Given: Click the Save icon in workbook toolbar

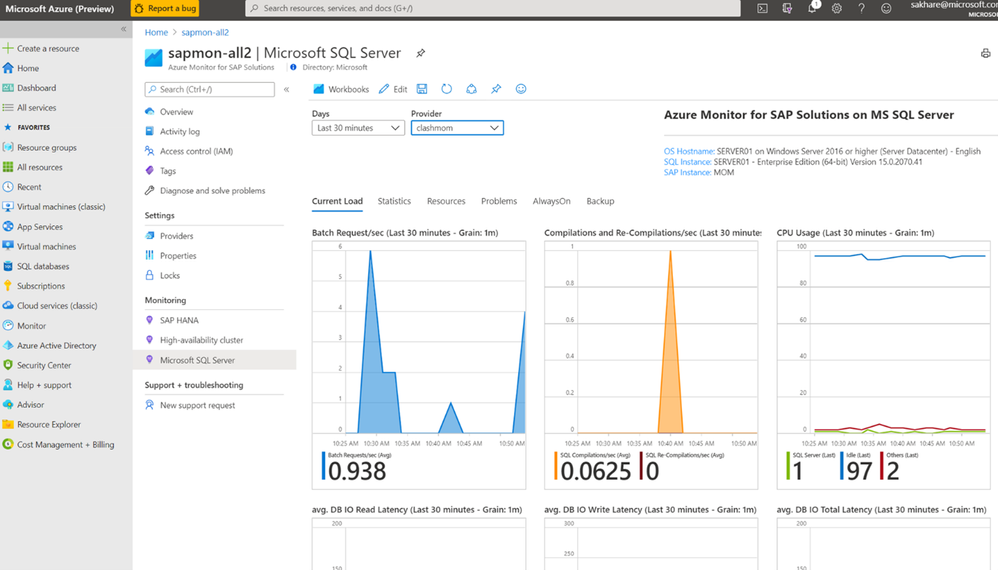Looking at the screenshot, I should click(x=422, y=89).
